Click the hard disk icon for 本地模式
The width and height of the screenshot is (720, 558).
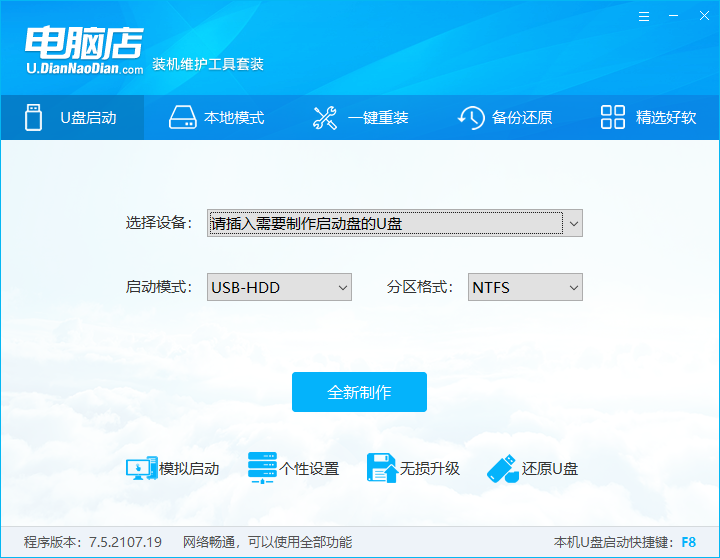tap(183, 118)
